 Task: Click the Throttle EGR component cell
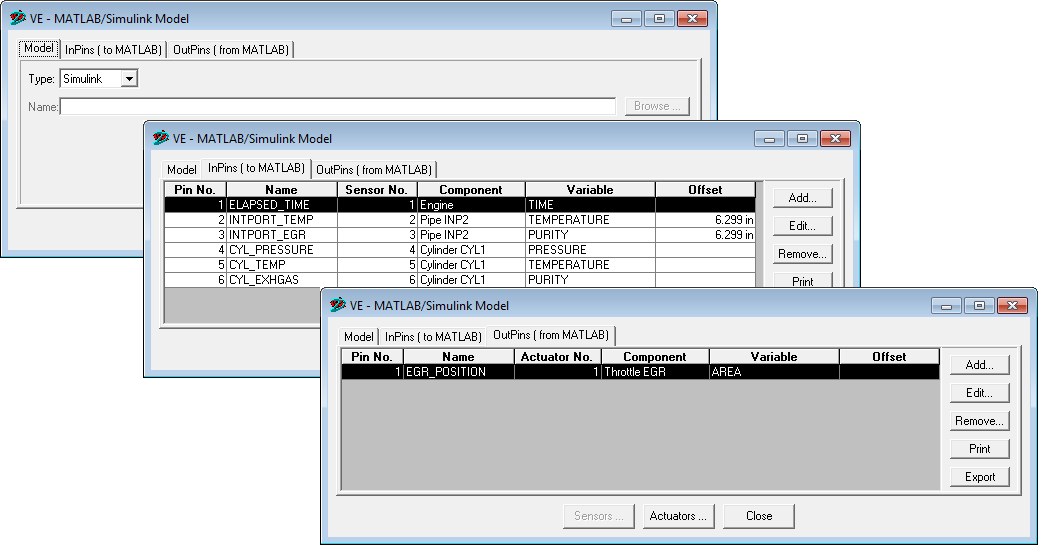[x=655, y=372]
